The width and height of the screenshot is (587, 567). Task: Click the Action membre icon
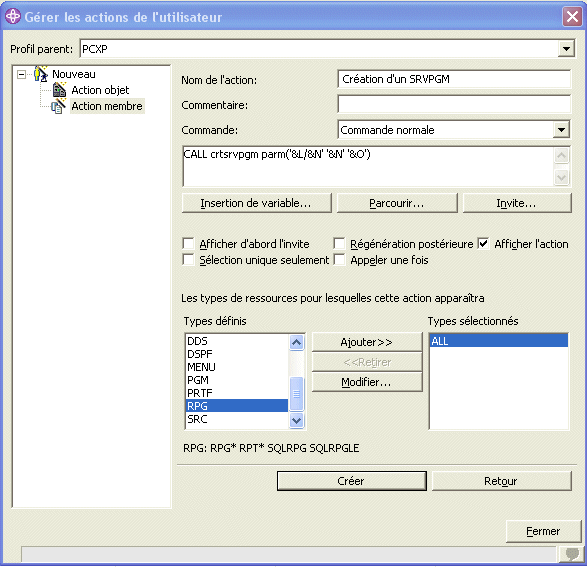(x=59, y=106)
